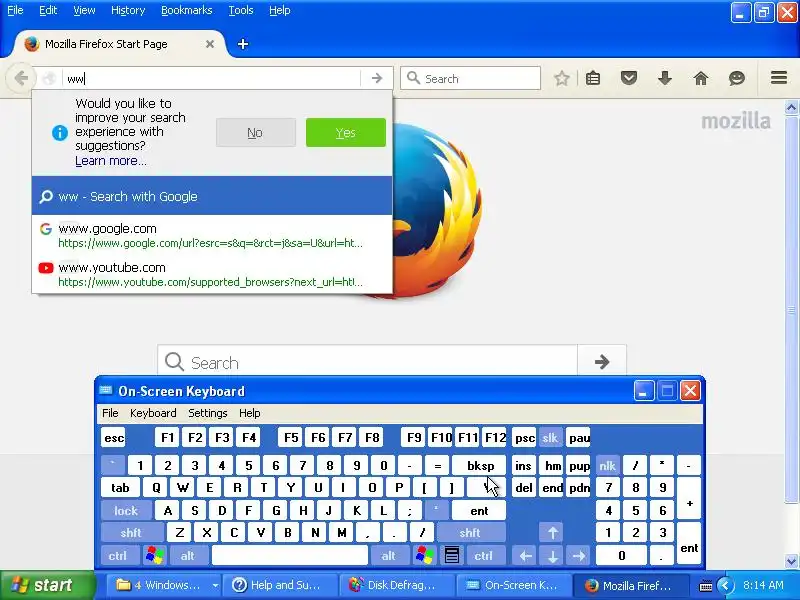The image size is (800, 600).
Task: Click page scrollbar down arrow
Action: point(791,561)
